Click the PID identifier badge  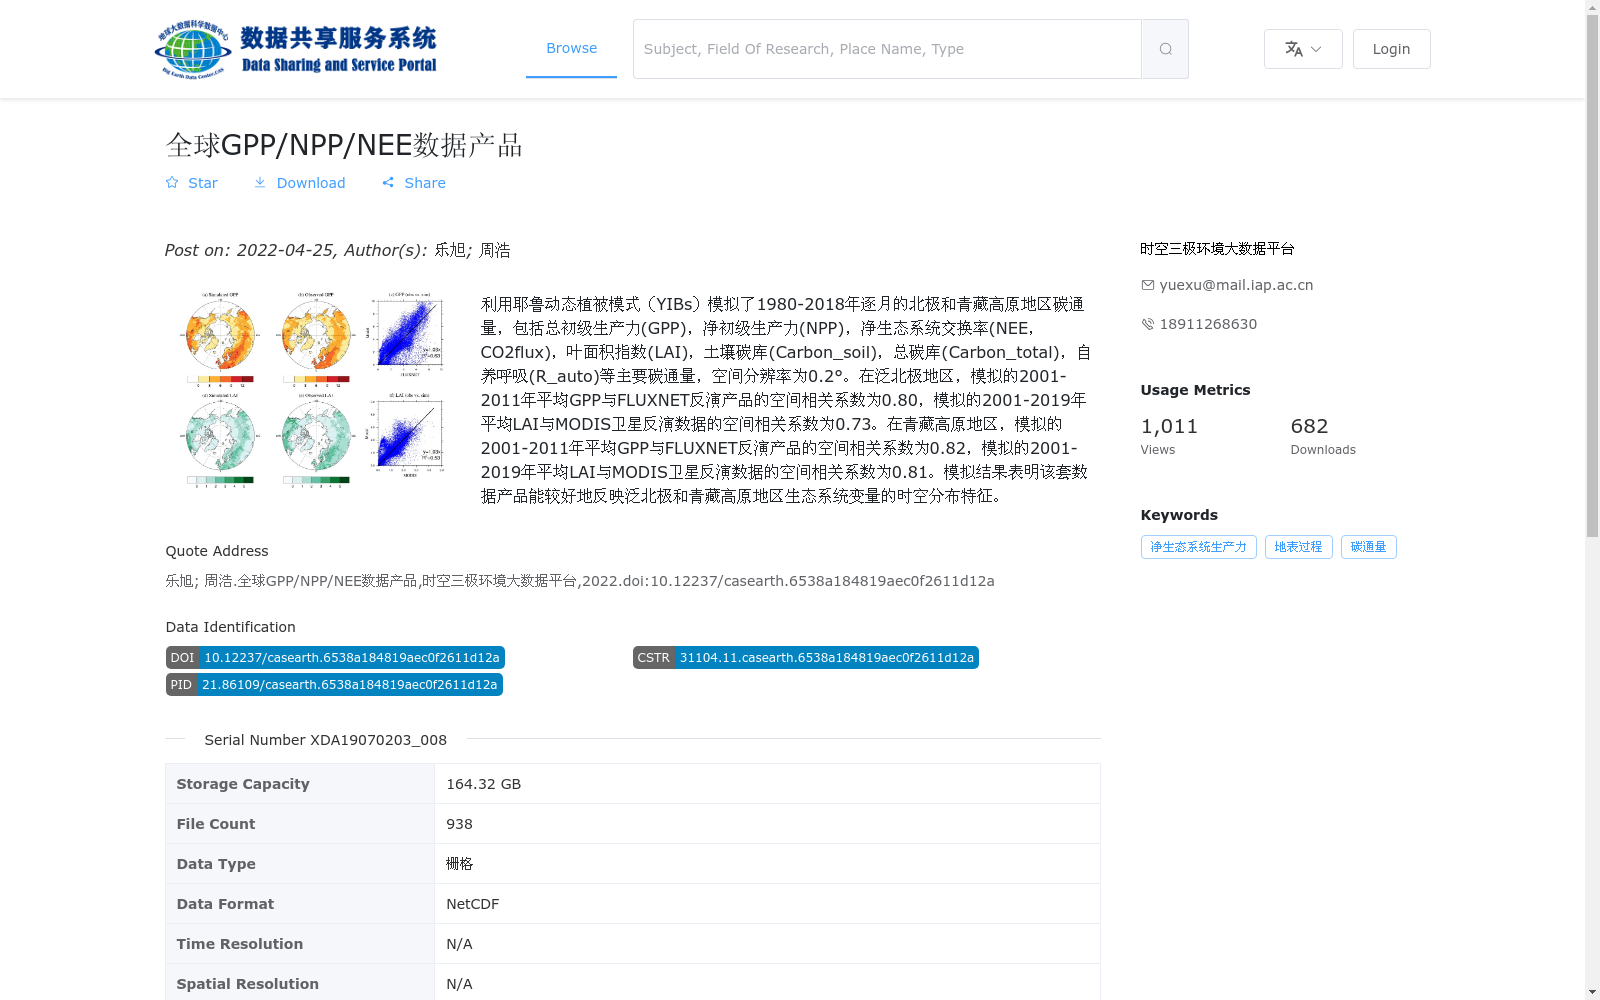334,684
